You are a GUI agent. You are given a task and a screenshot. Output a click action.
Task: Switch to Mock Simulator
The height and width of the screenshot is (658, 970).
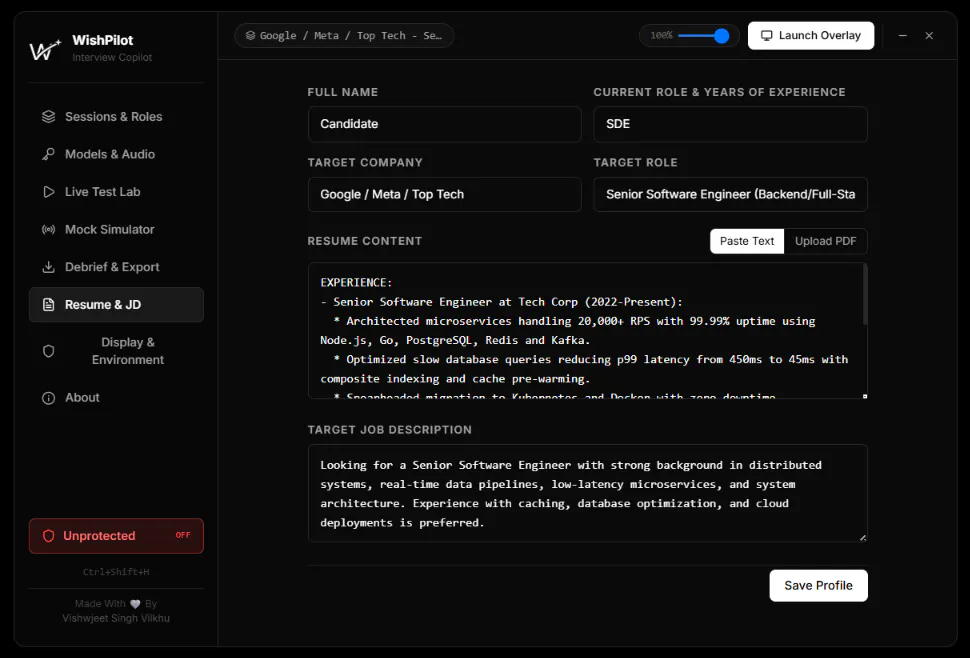[x=116, y=229]
